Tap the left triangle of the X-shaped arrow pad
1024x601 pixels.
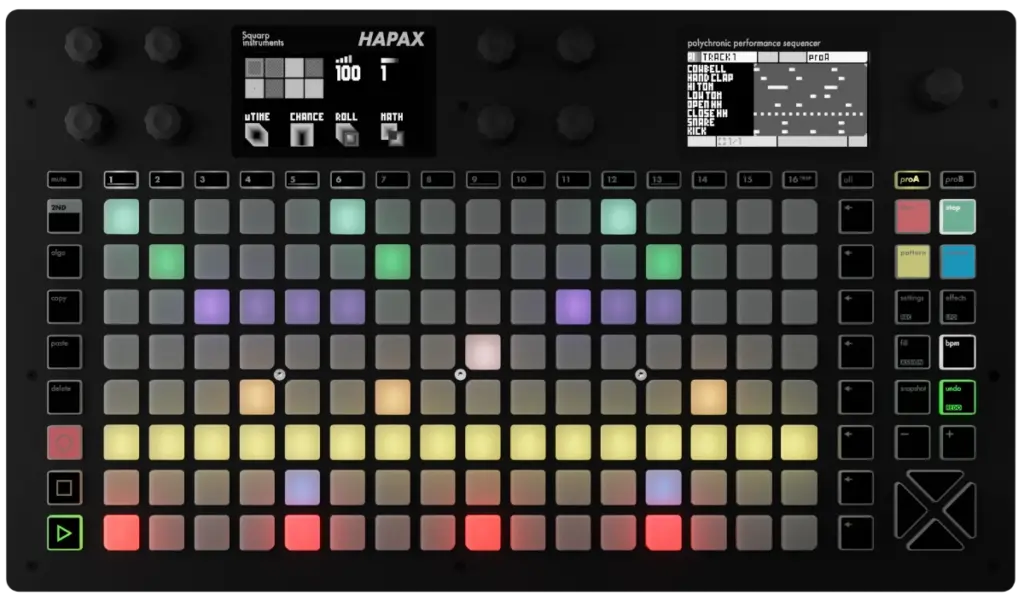pyautogui.click(x=906, y=510)
